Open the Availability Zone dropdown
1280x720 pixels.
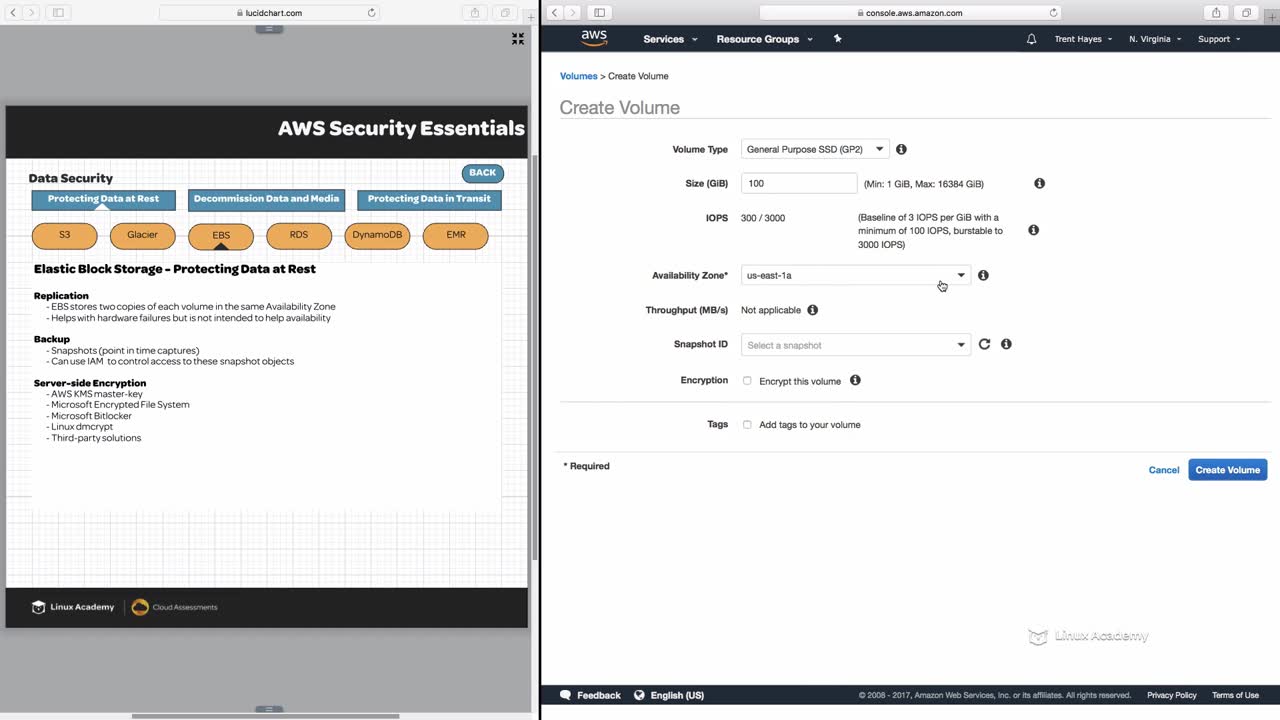pyautogui.click(x=855, y=275)
